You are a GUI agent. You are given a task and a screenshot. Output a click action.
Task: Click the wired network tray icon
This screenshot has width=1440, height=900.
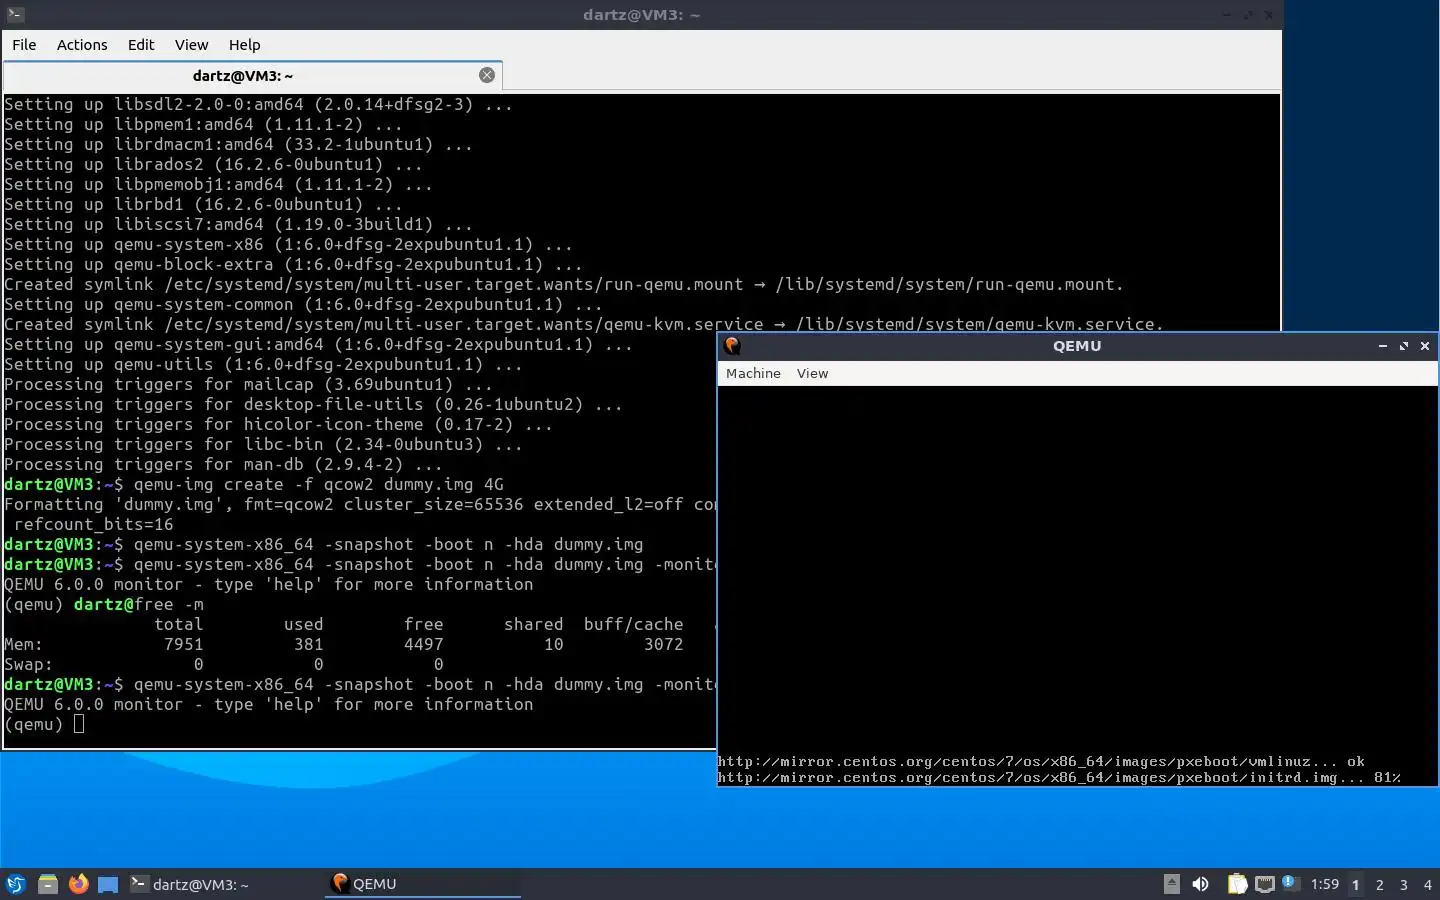coord(1265,884)
